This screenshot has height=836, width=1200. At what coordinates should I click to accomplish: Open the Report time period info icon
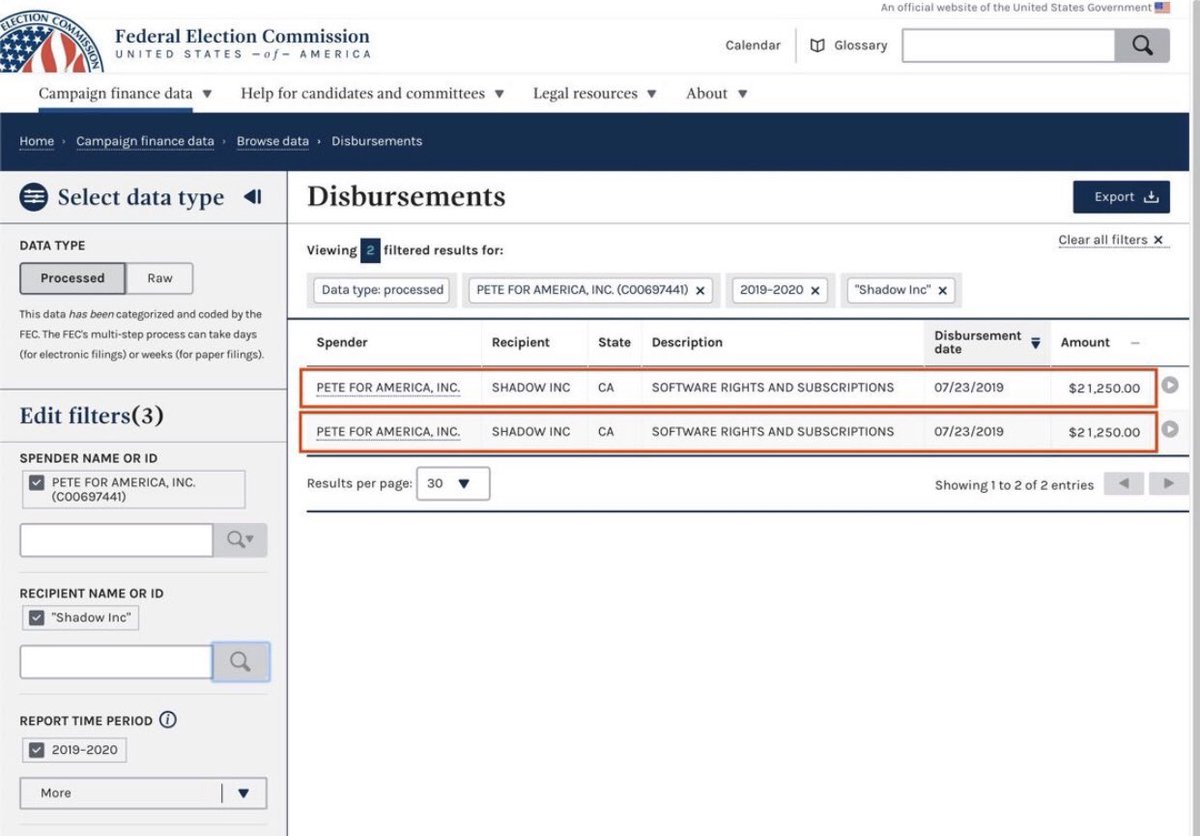(168, 720)
